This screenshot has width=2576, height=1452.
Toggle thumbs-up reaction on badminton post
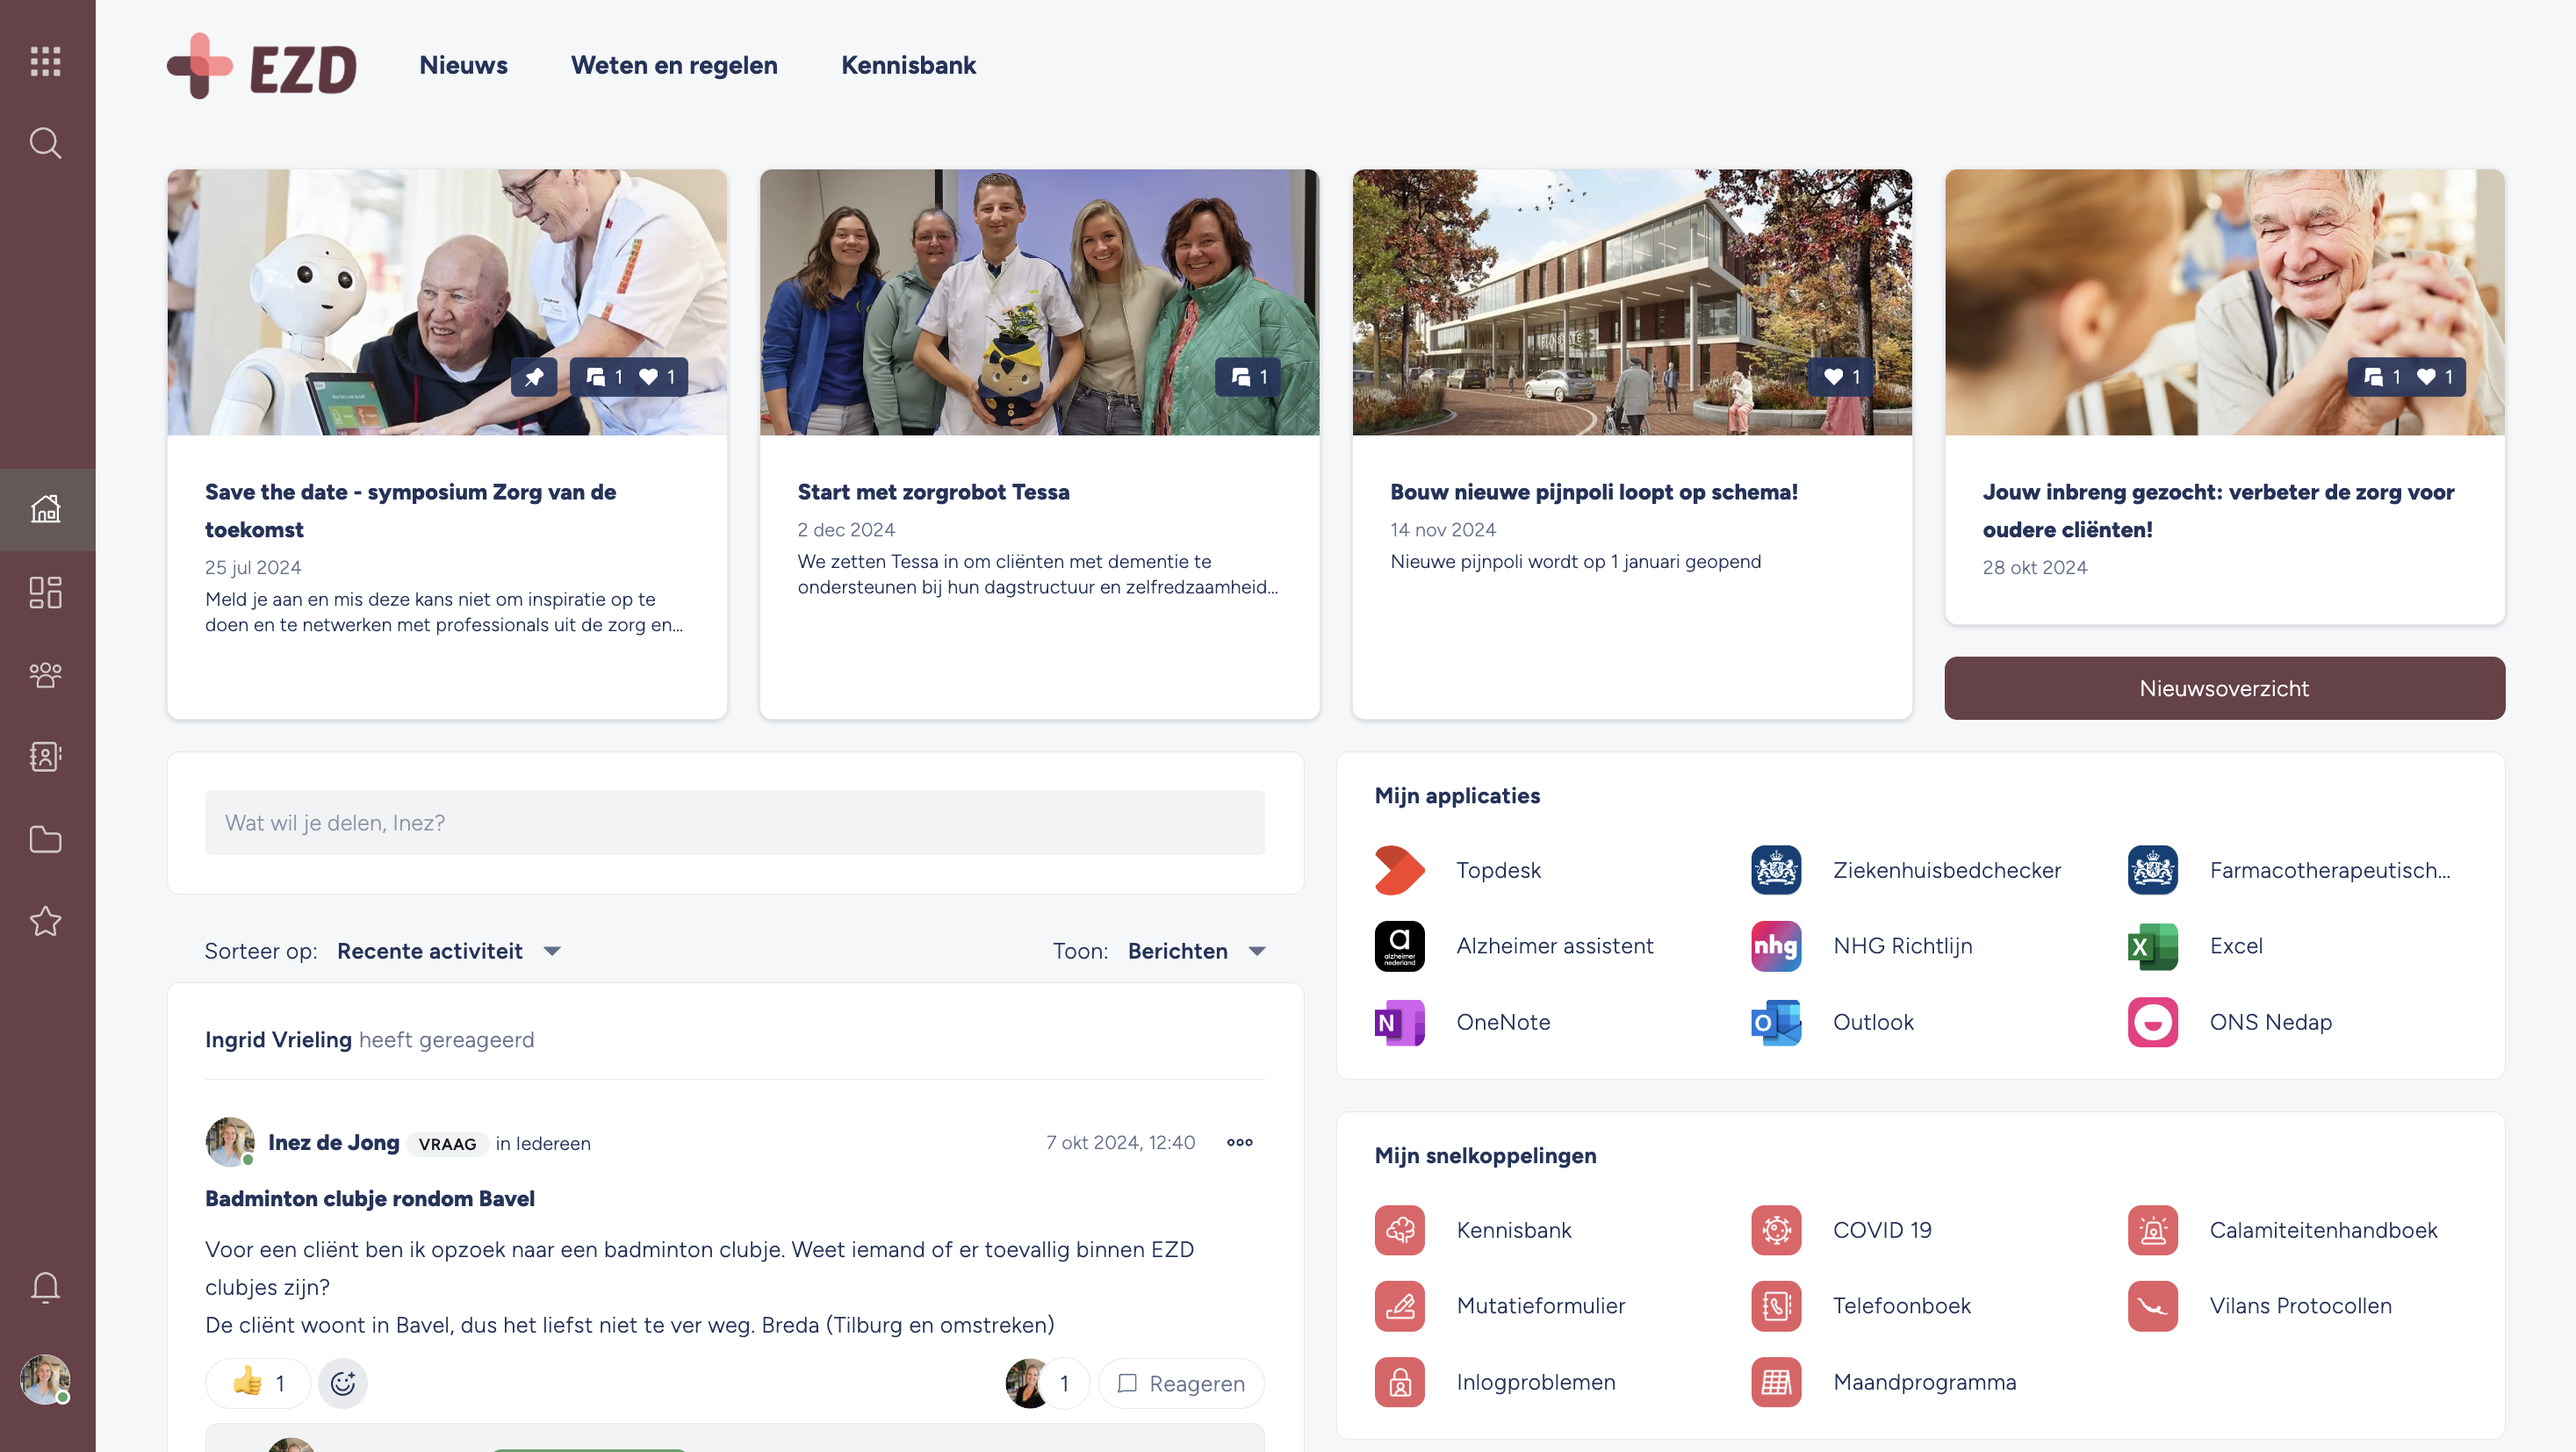(x=258, y=1383)
